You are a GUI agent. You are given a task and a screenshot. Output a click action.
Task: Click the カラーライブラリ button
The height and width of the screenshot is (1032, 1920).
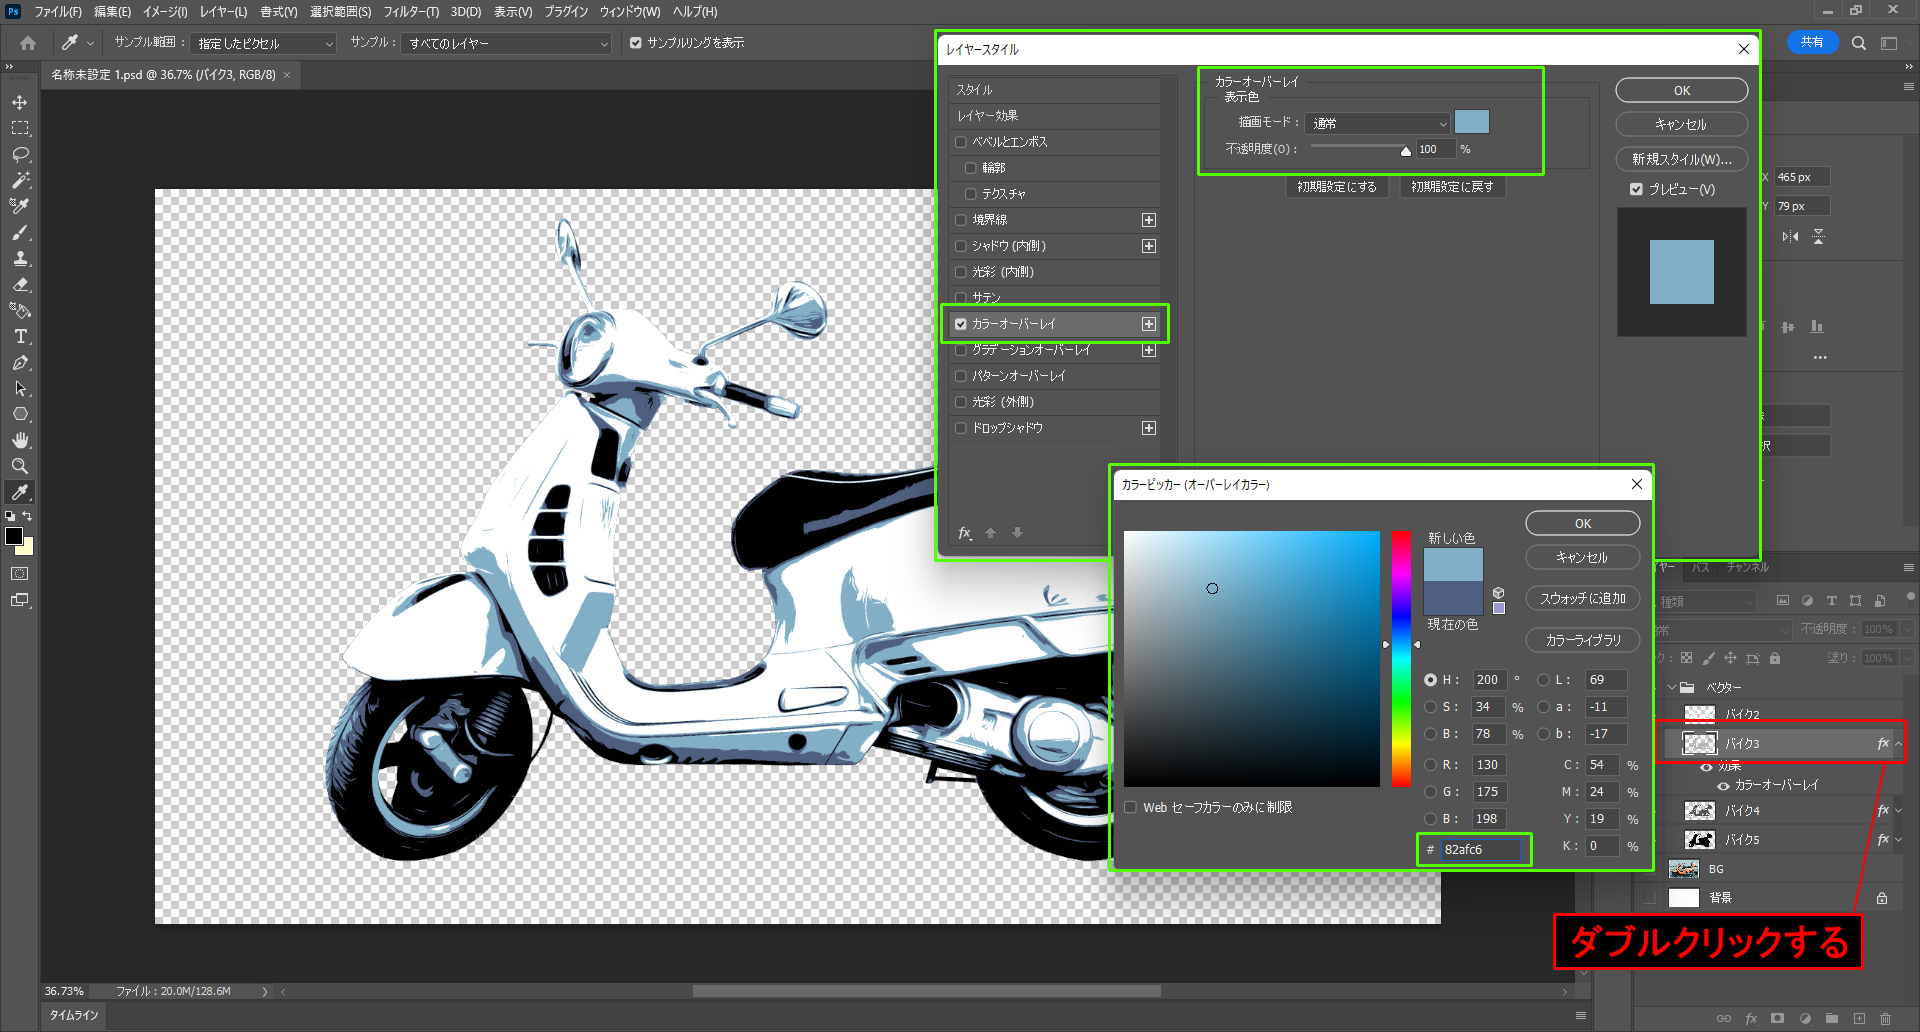(x=1582, y=640)
